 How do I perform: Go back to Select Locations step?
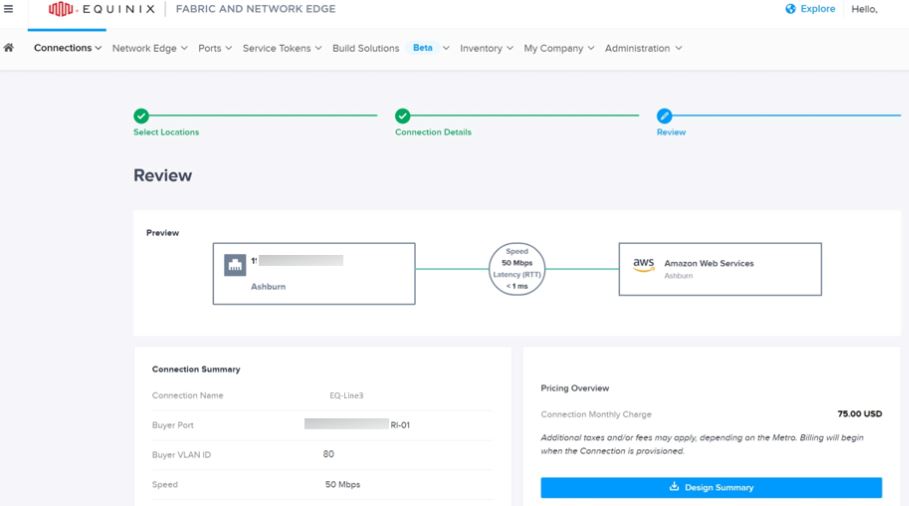pos(166,132)
